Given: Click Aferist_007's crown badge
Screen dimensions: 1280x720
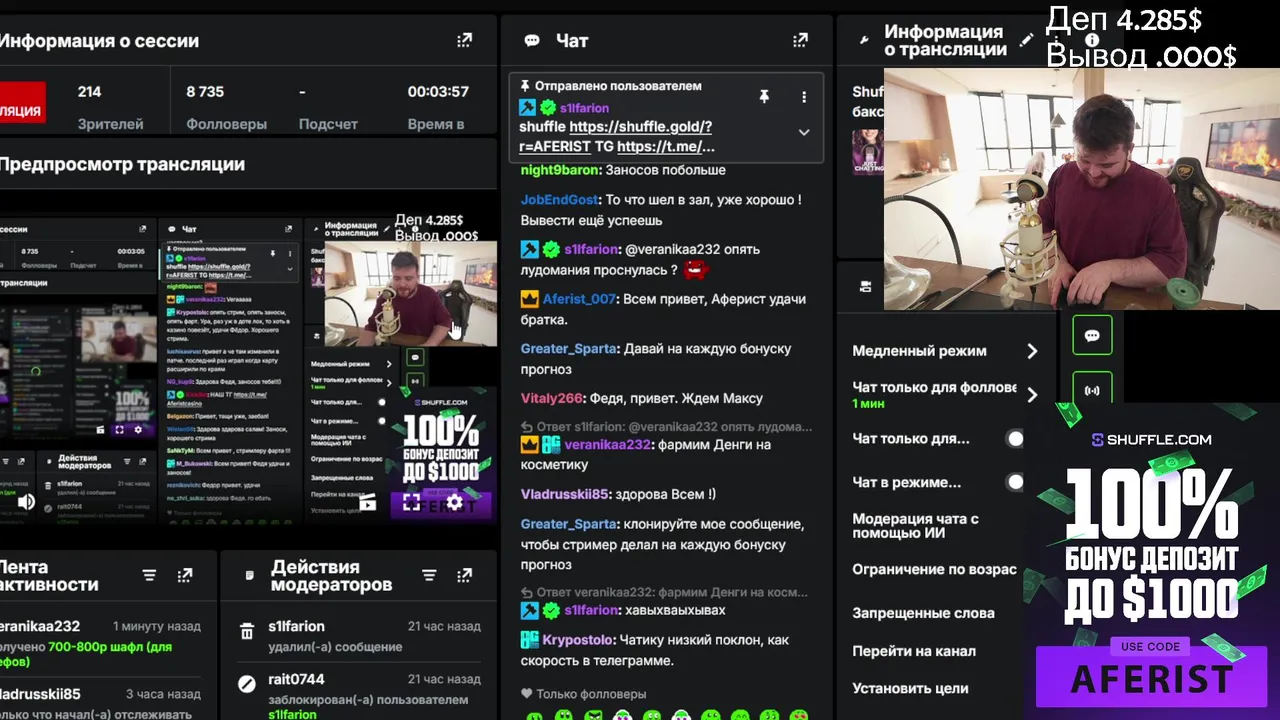Looking at the screenshot, I should (x=530, y=299).
